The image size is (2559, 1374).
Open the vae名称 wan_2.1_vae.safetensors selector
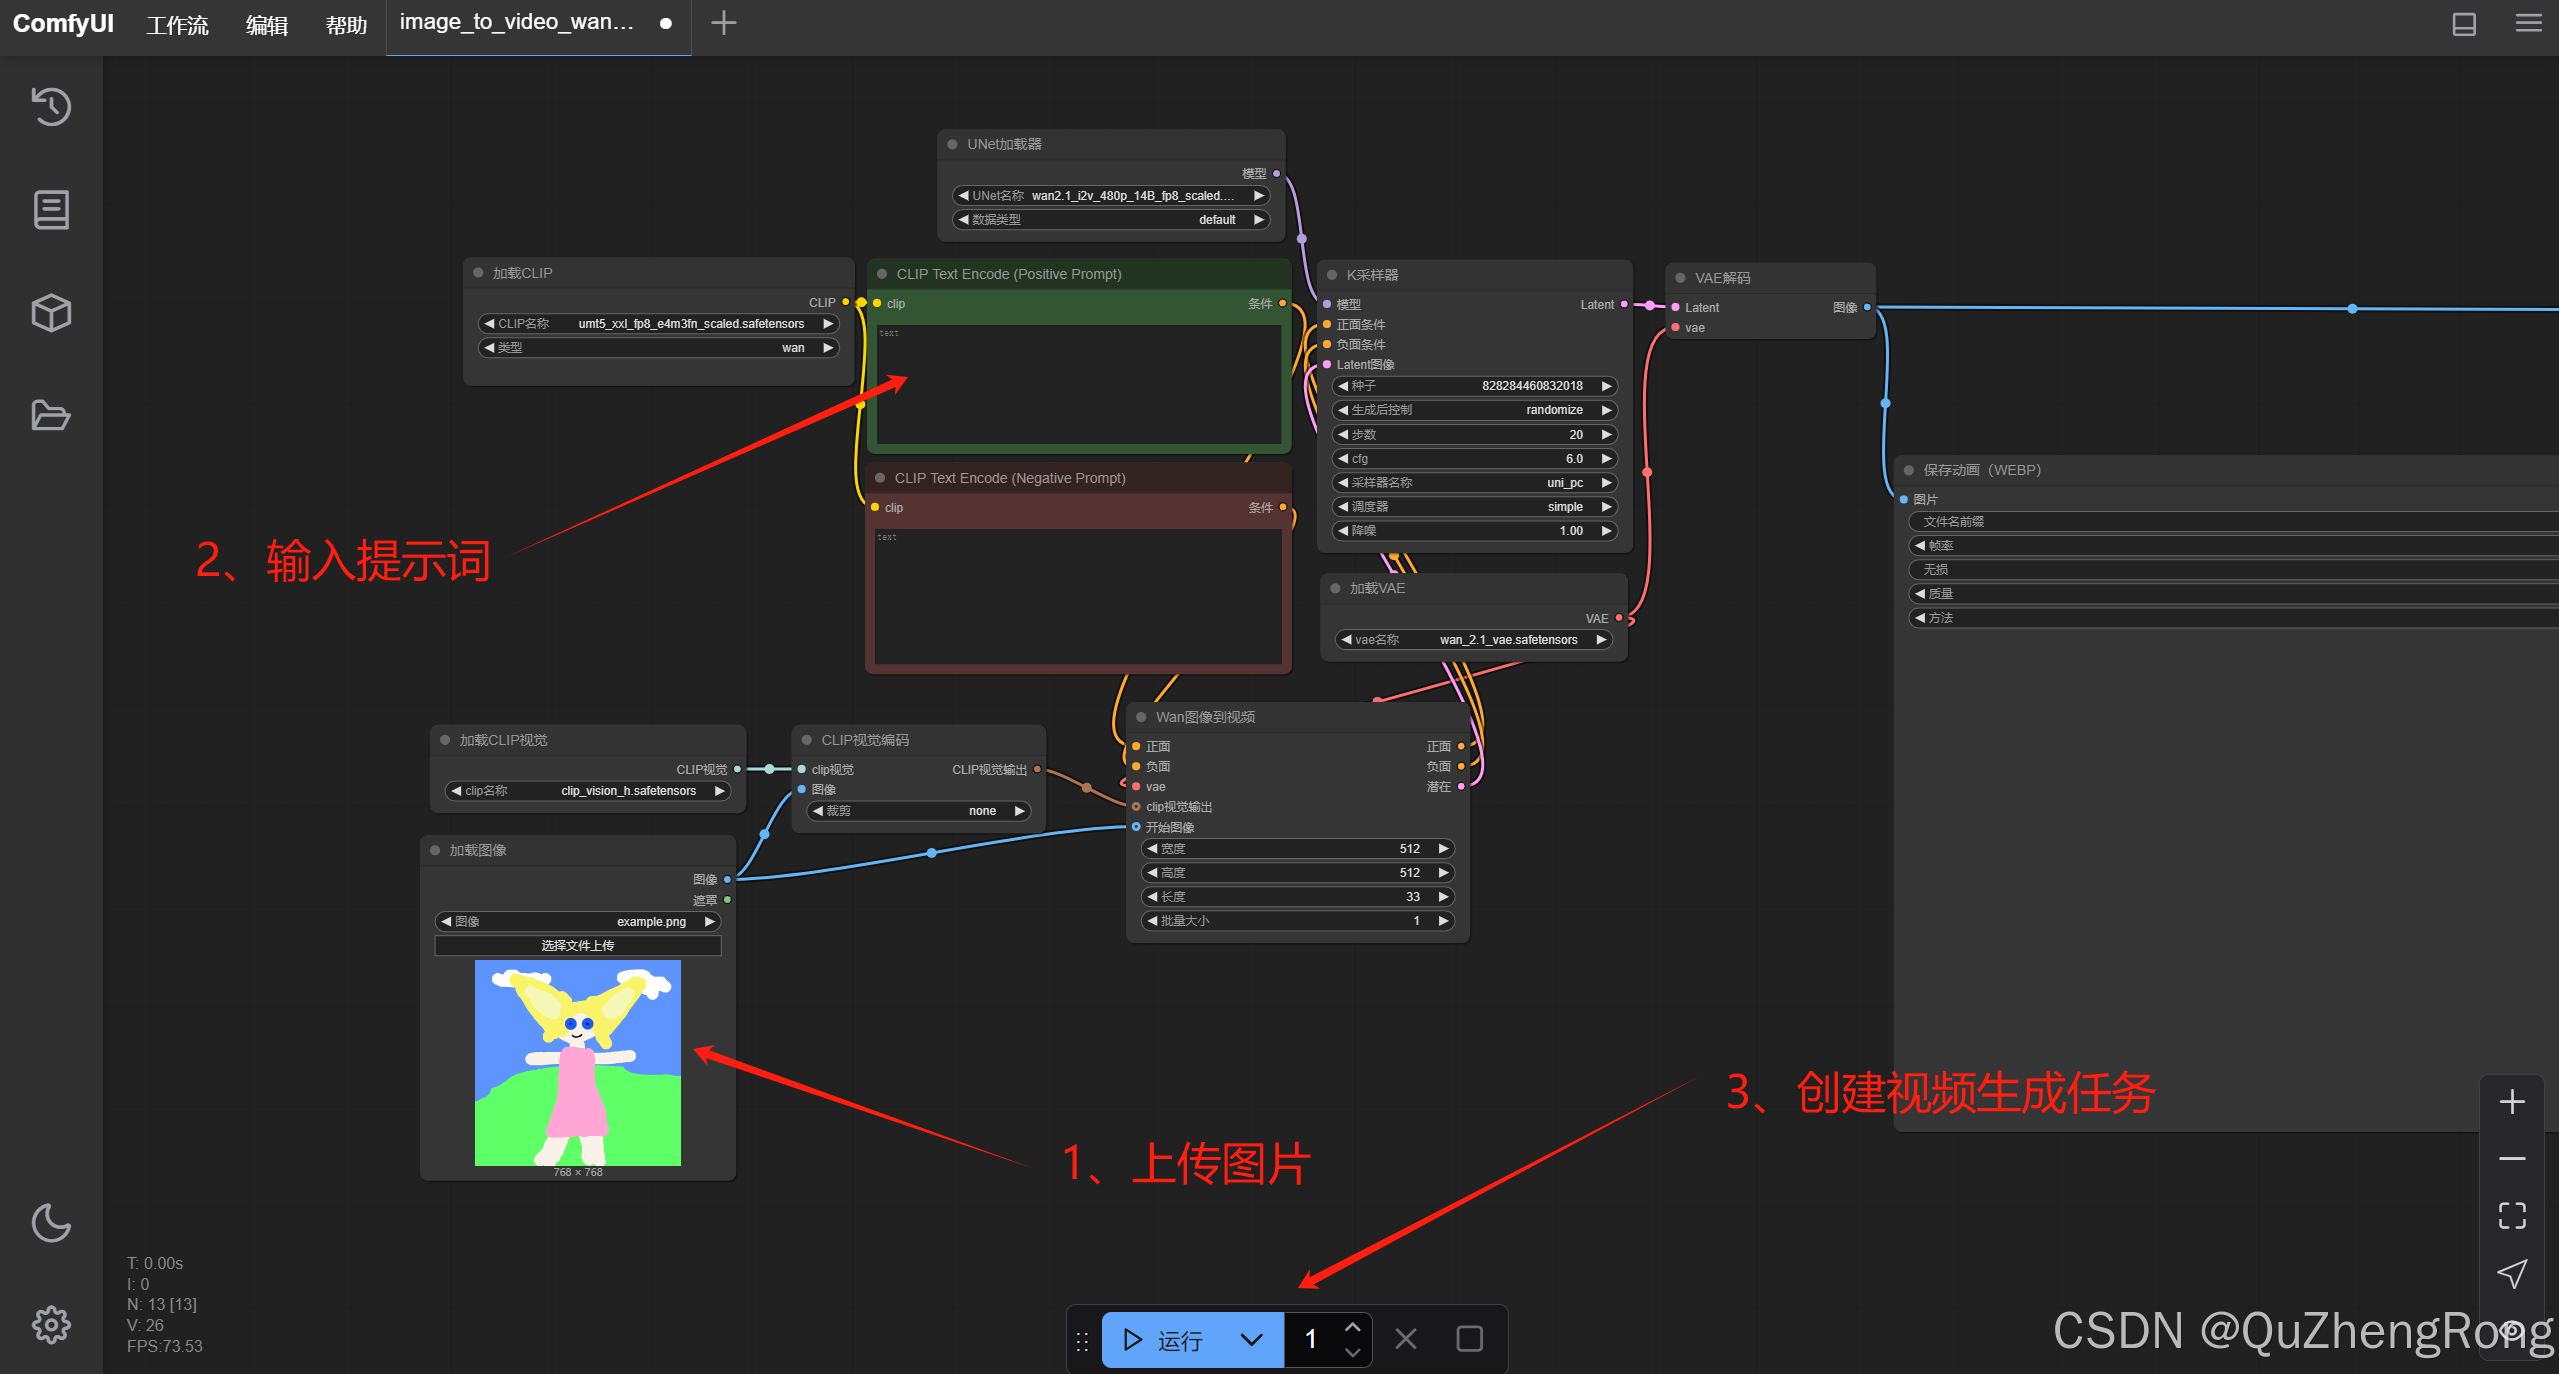click(1475, 640)
